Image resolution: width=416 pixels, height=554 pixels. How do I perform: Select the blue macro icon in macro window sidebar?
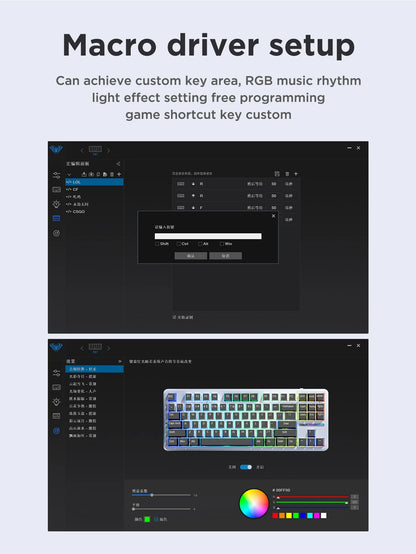tap(57, 219)
